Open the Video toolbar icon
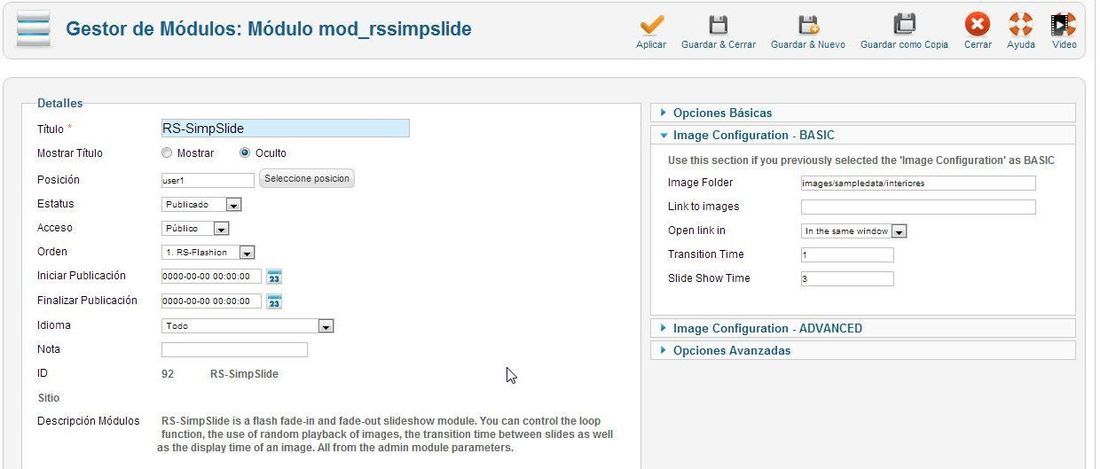 pos(1064,25)
